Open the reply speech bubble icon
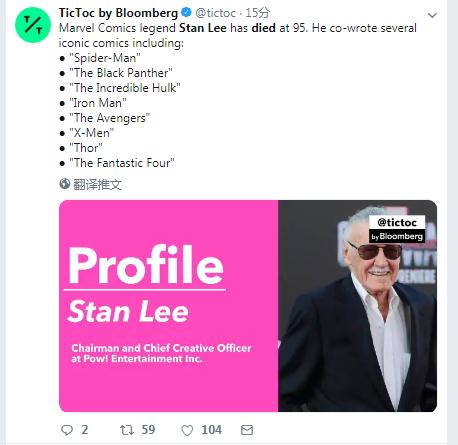This screenshot has height=445, width=458. [67, 430]
